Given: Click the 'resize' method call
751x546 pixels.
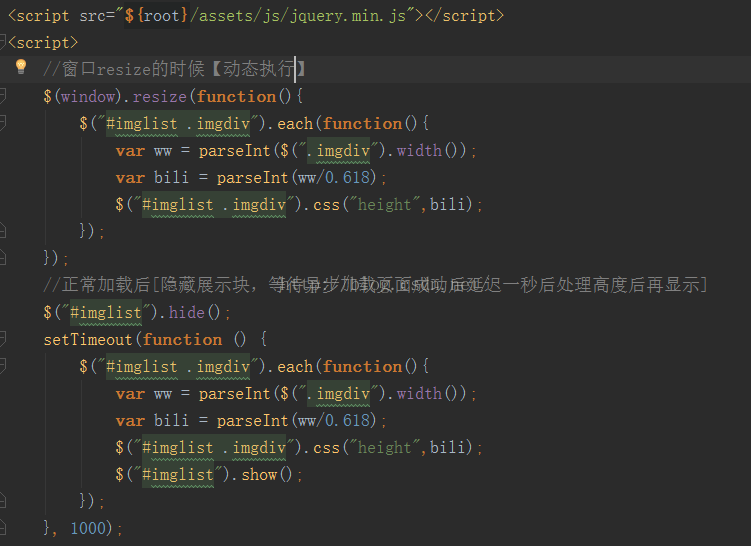Looking at the screenshot, I should 159,96.
